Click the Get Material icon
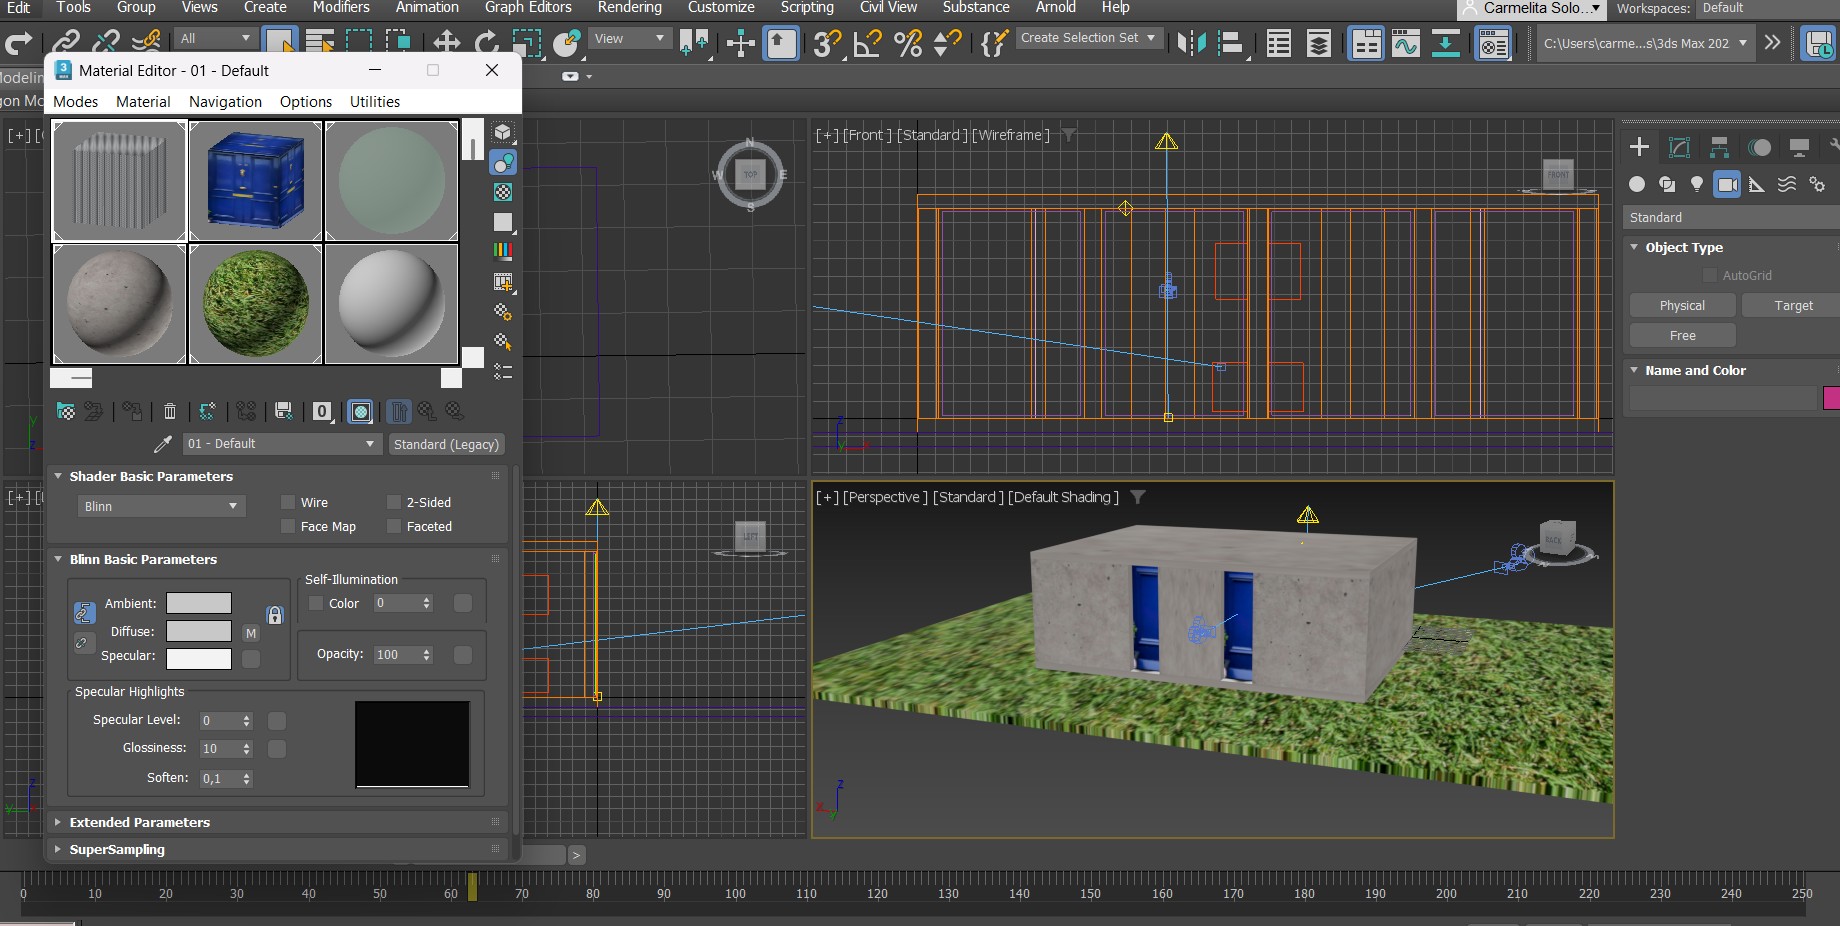Viewport: 1840px width, 926px height. tap(65, 411)
